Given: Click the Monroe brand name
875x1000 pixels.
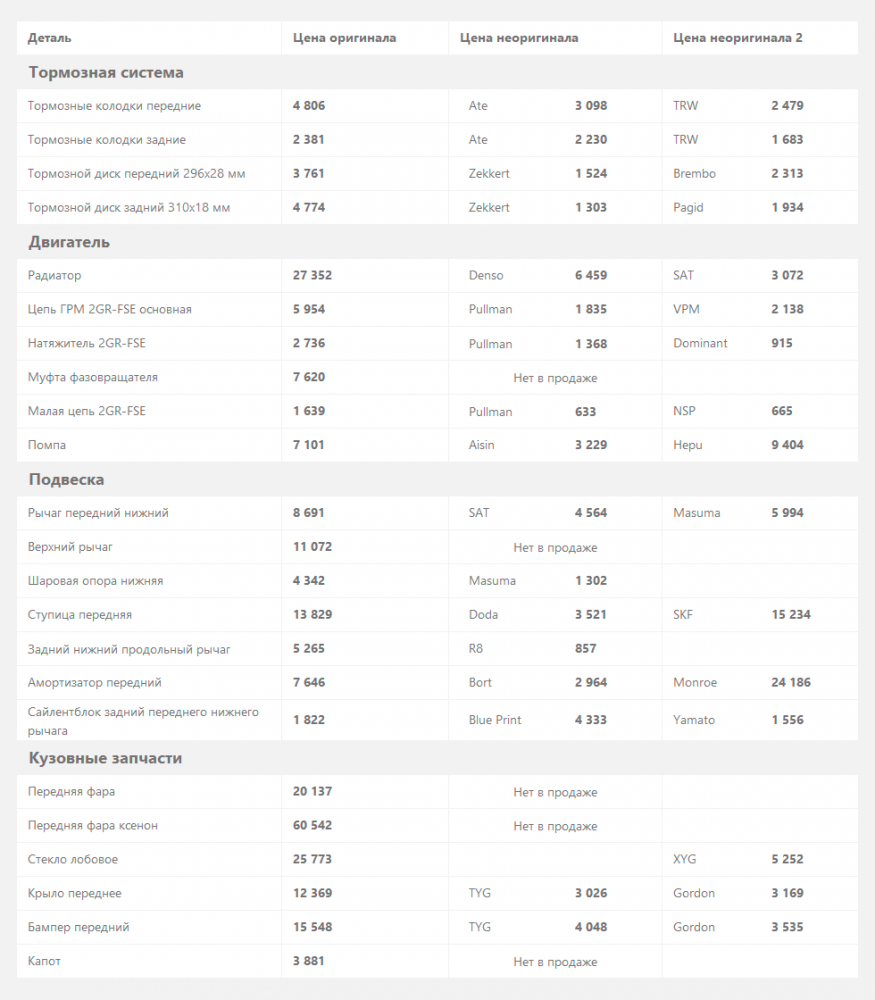Looking at the screenshot, I should (696, 683).
